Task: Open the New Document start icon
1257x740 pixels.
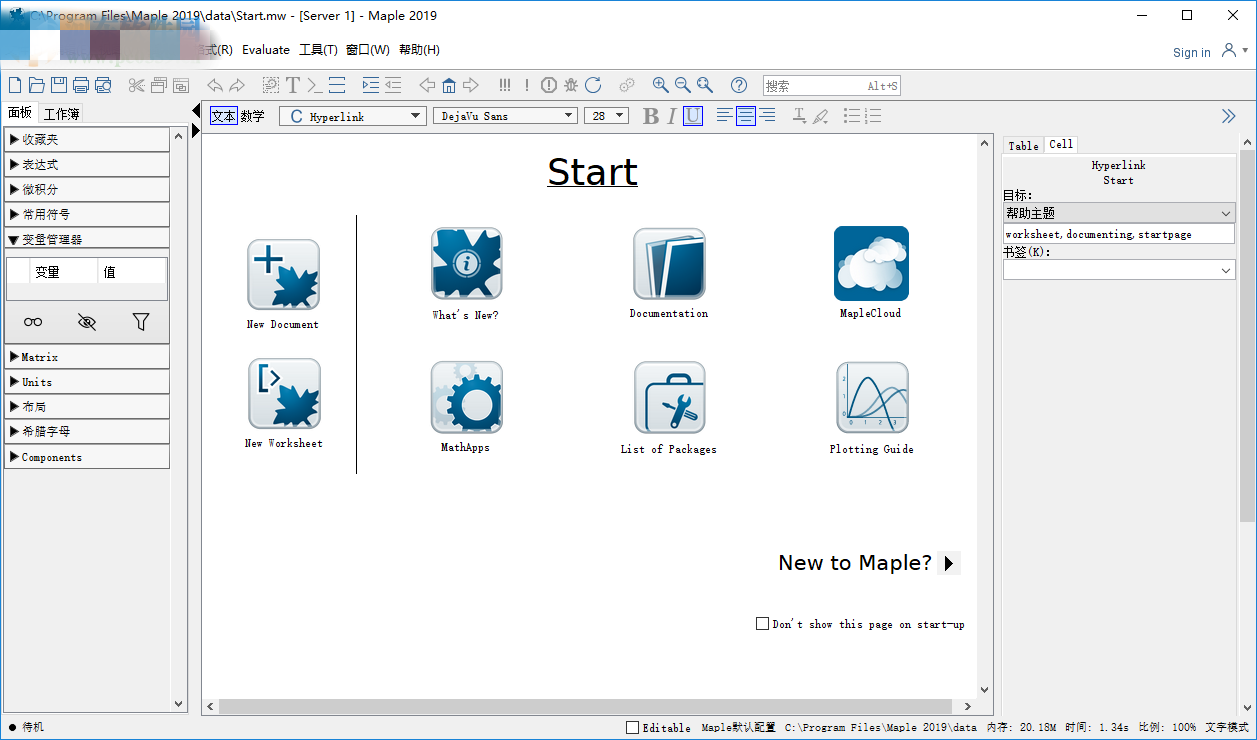Action: pos(283,274)
